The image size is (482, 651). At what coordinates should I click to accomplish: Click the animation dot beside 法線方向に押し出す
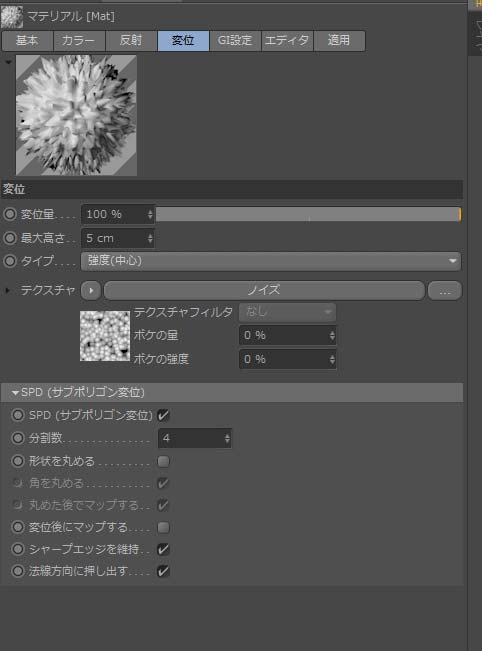click(x=18, y=571)
